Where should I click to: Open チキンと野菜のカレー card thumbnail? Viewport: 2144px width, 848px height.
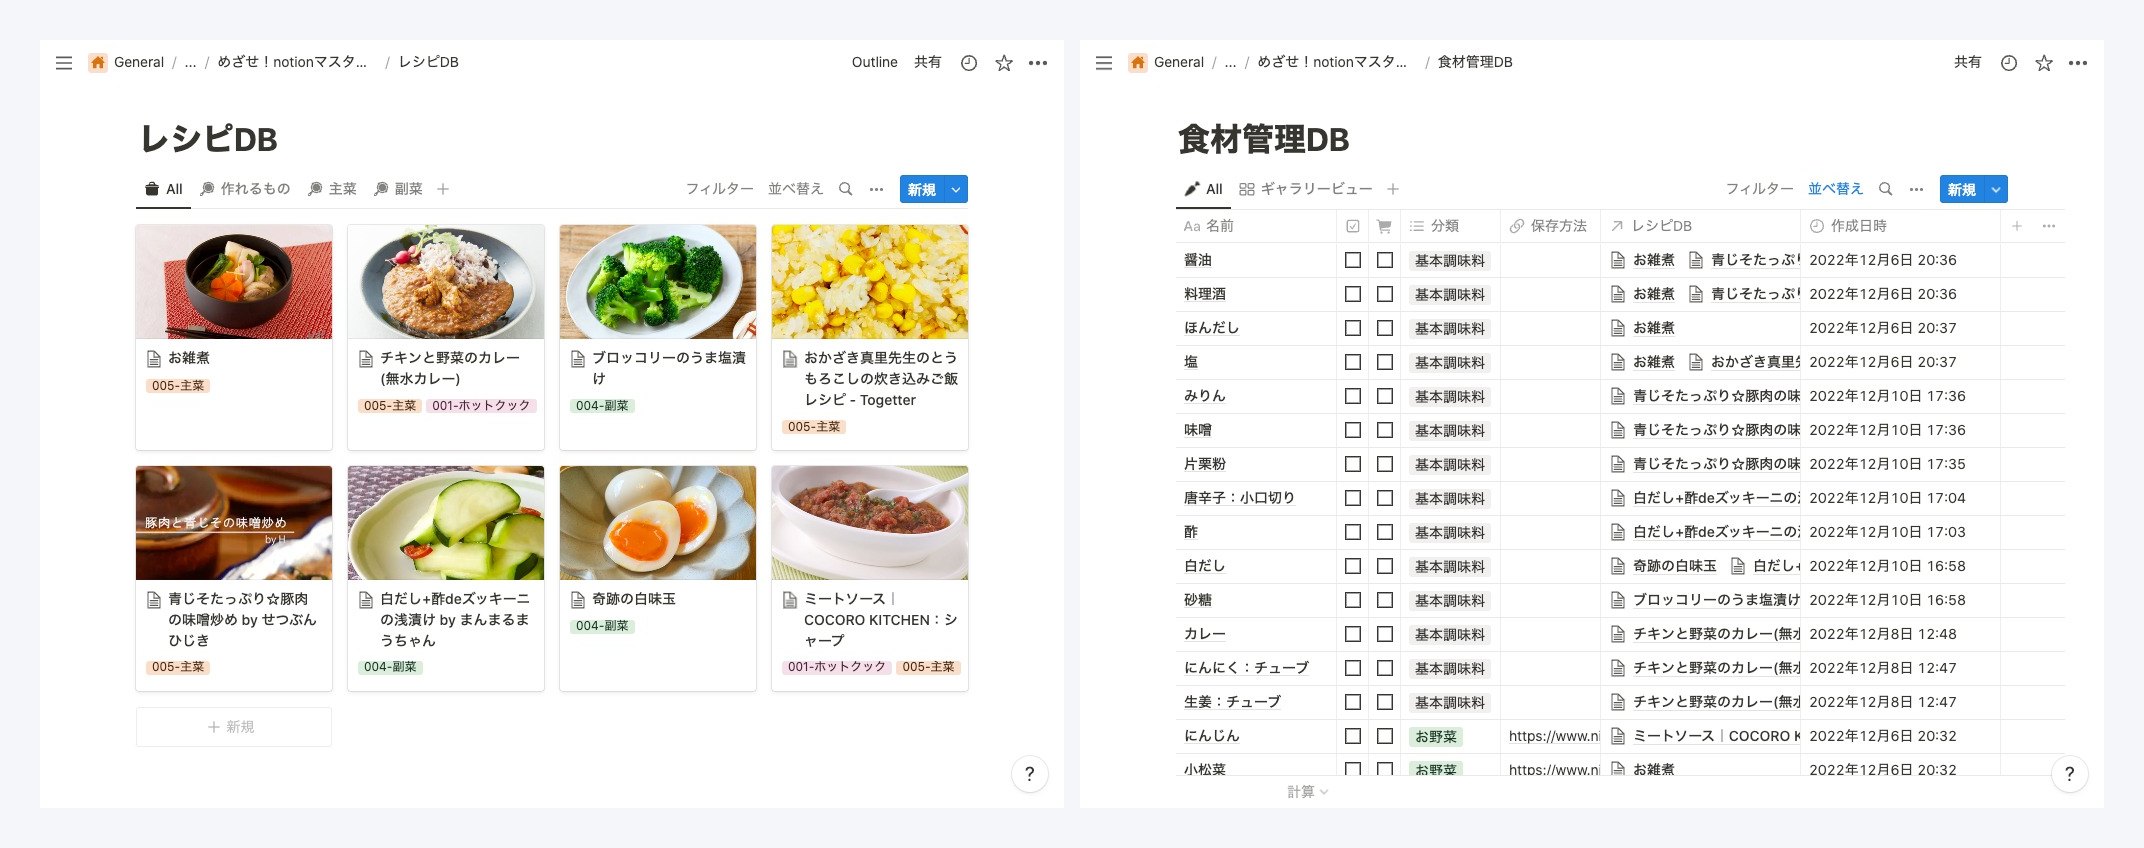[x=446, y=282]
